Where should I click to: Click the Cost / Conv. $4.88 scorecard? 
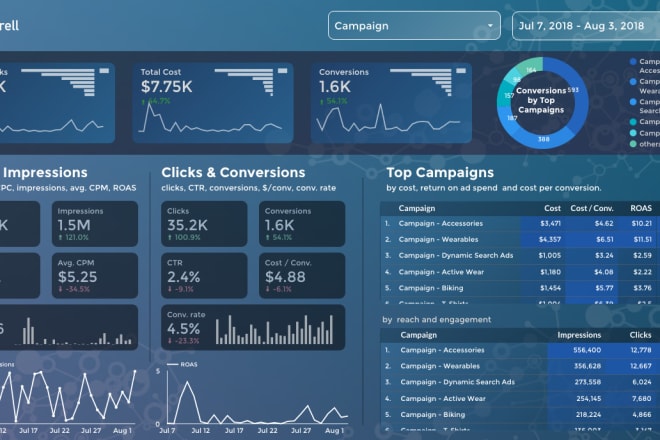(302, 275)
